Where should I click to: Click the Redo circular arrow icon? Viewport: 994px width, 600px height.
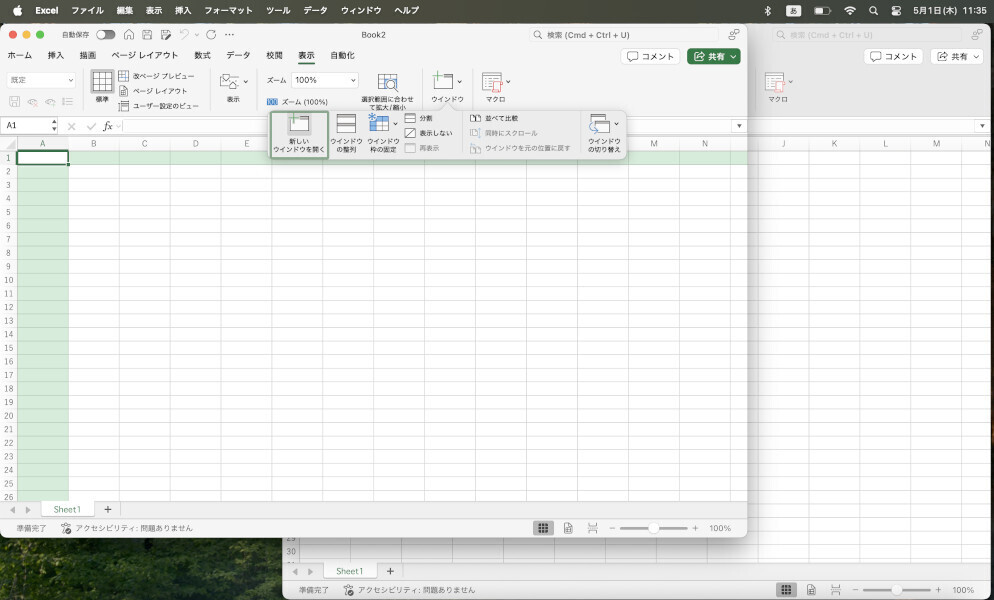pos(211,35)
